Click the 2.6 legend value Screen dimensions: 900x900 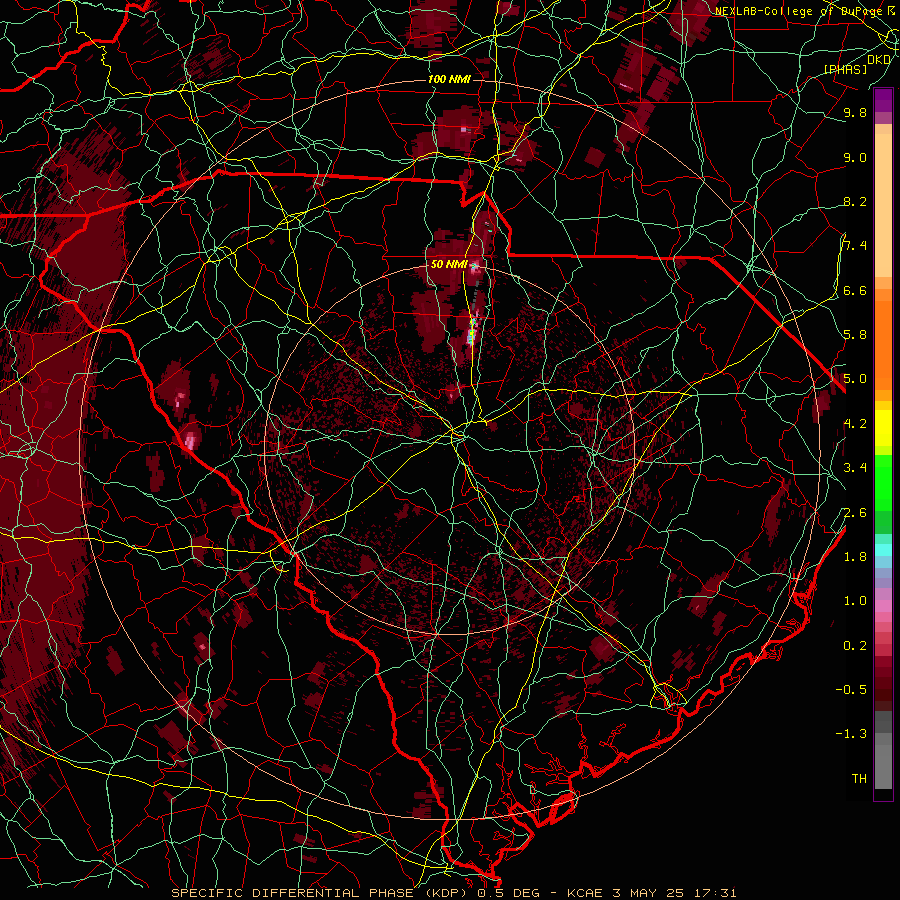coord(855,513)
